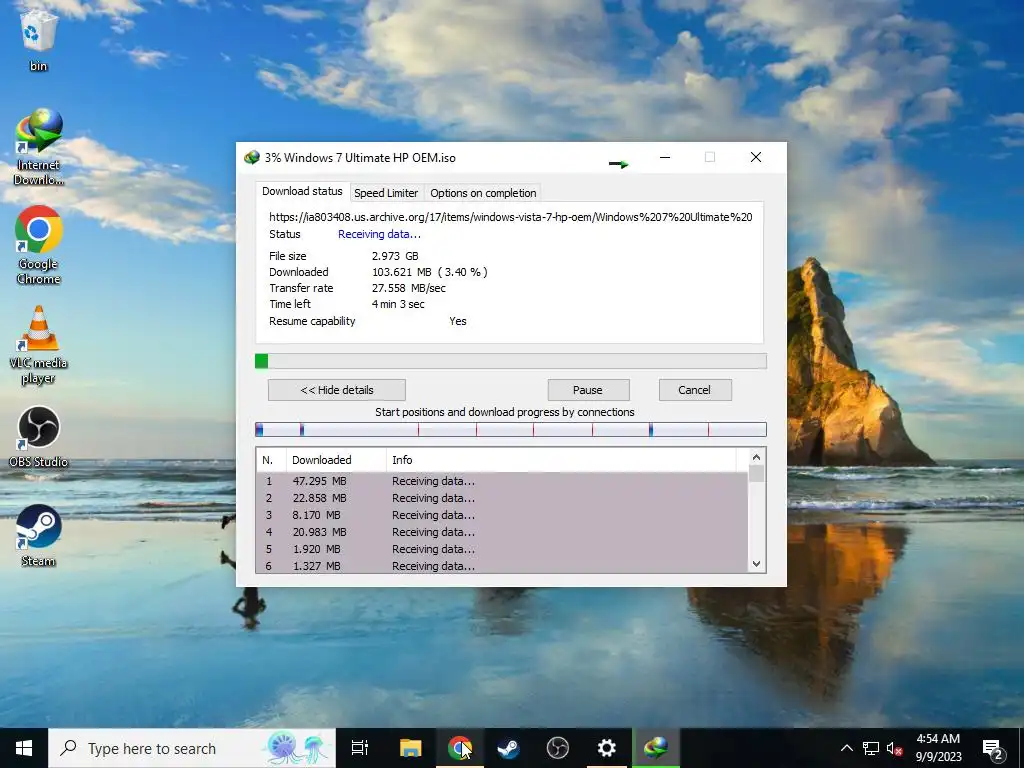
Task: Open the Options on completion tab
Action: (483, 193)
